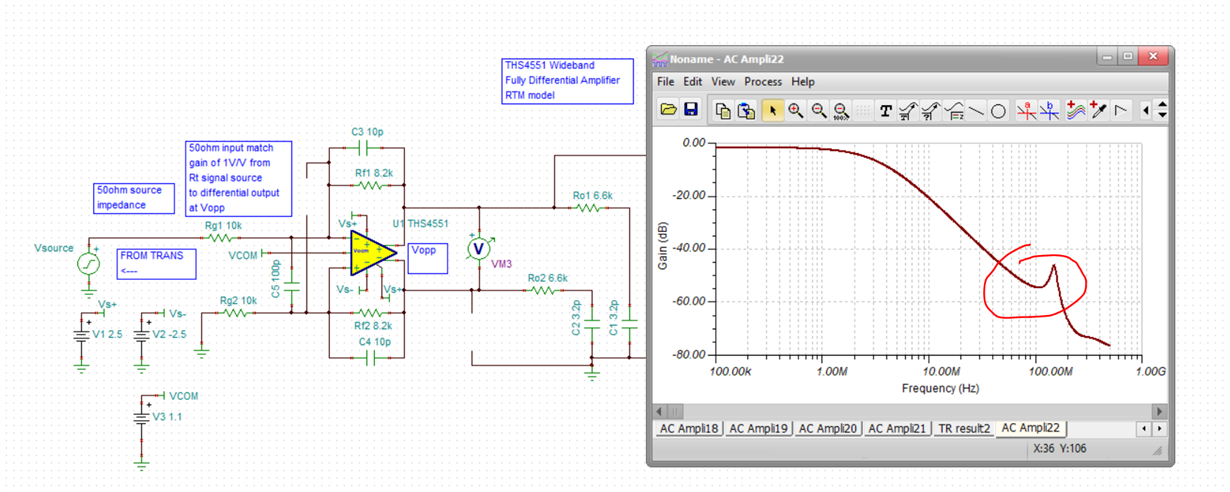
Task: Open the Edit menu
Action: 692,82
